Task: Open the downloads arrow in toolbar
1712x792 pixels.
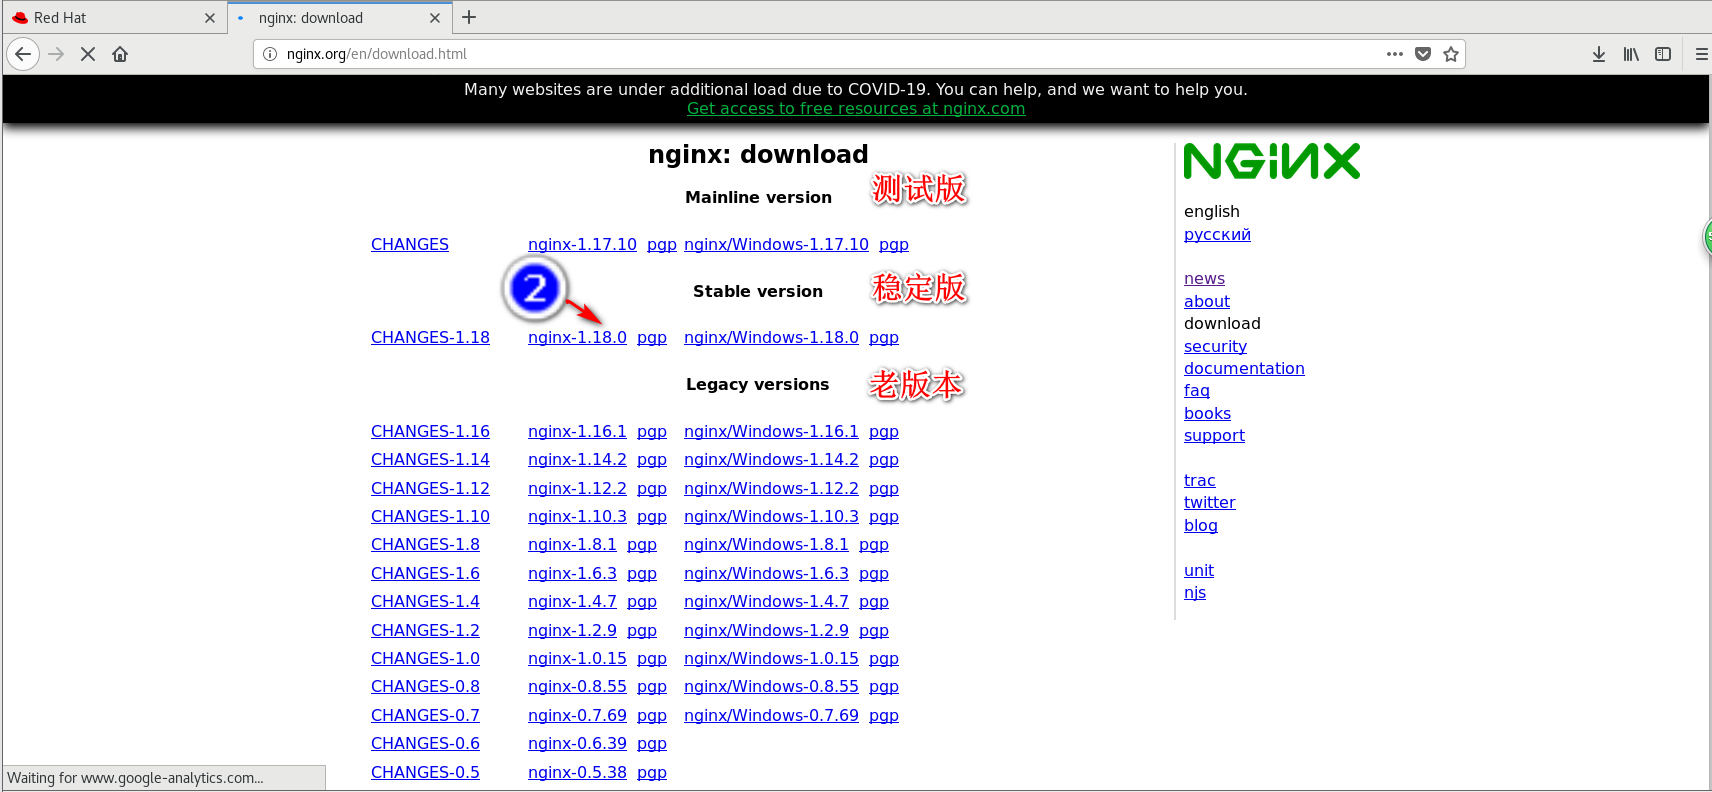Action: coord(1599,54)
